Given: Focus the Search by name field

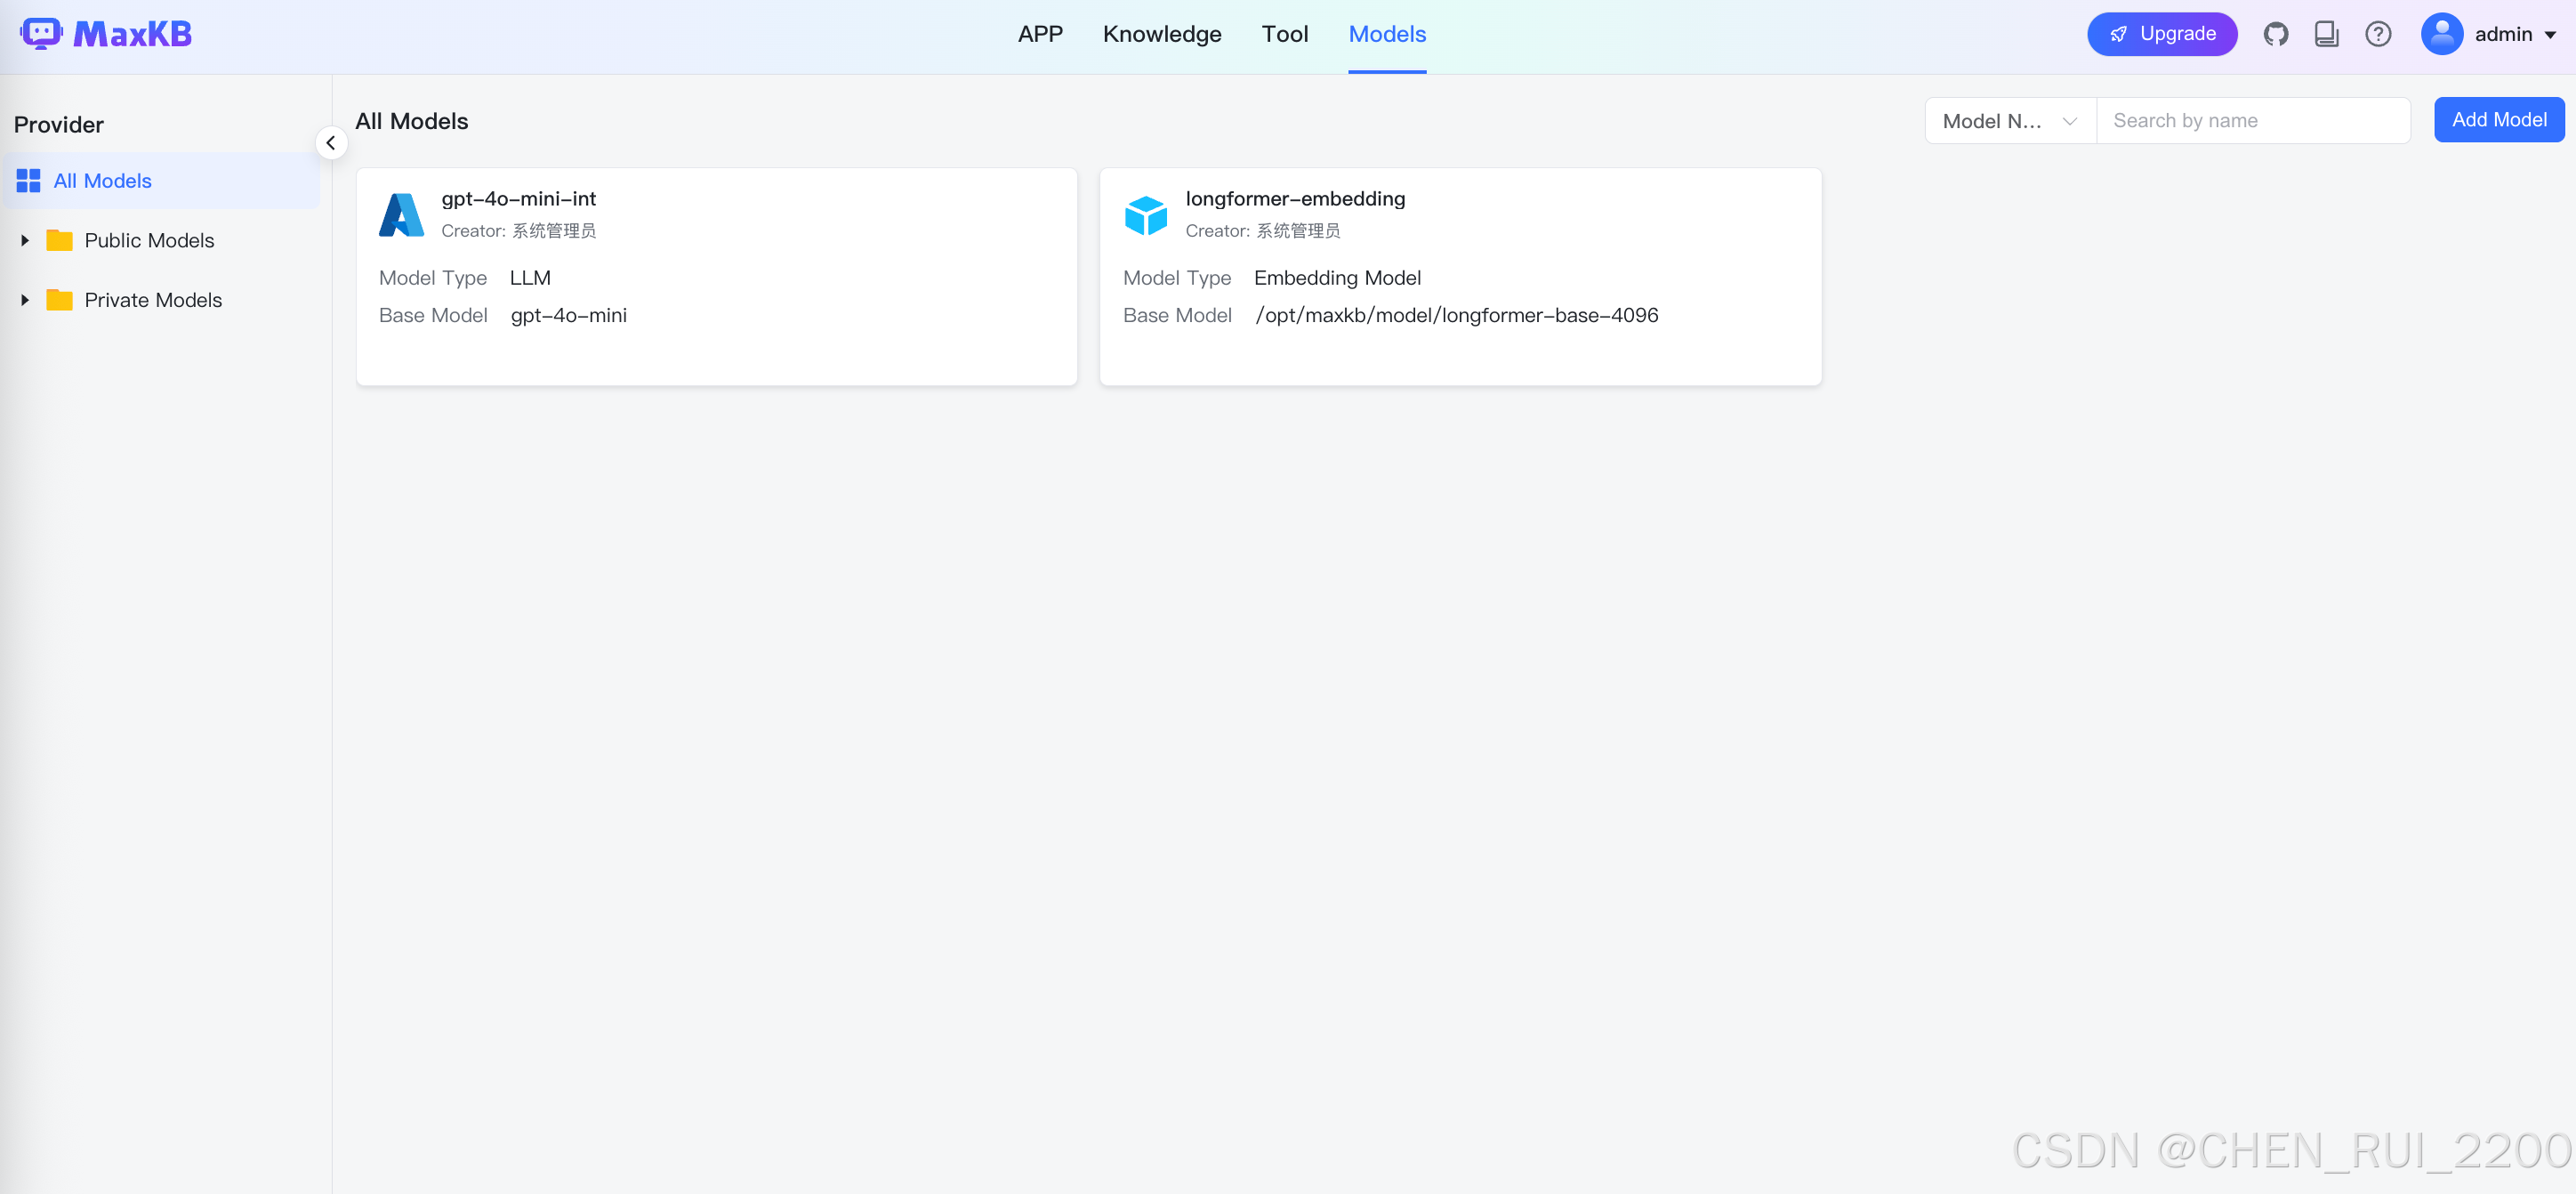Looking at the screenshot, I should tap(2253, 121).
